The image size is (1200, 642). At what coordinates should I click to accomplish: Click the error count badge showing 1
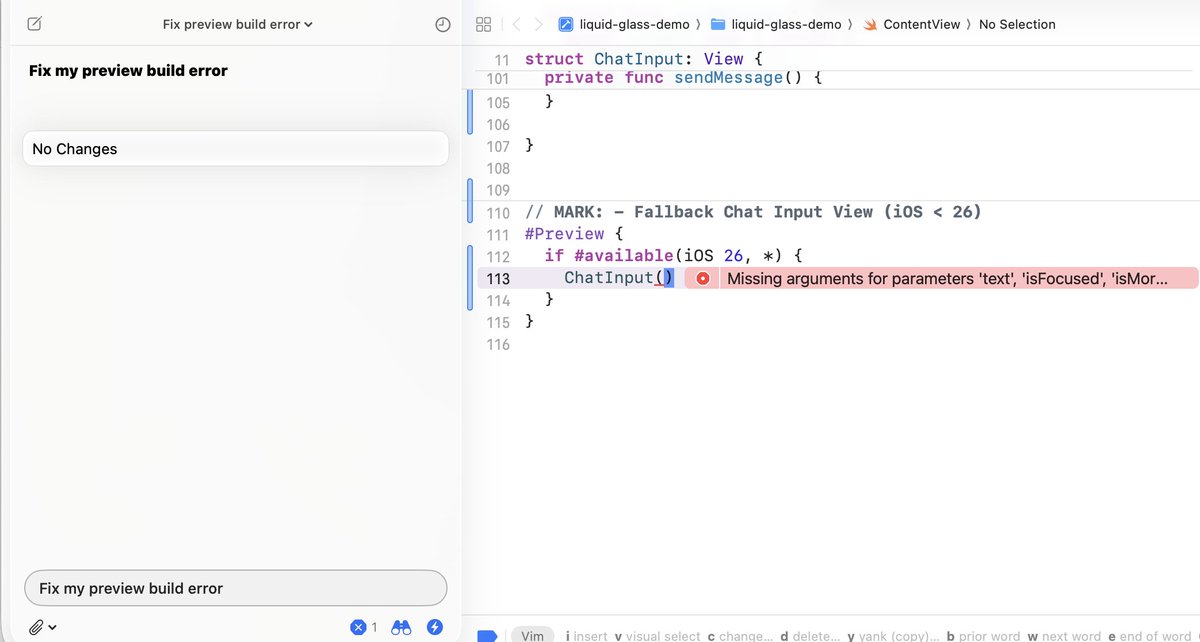click(x=364, y=627)
